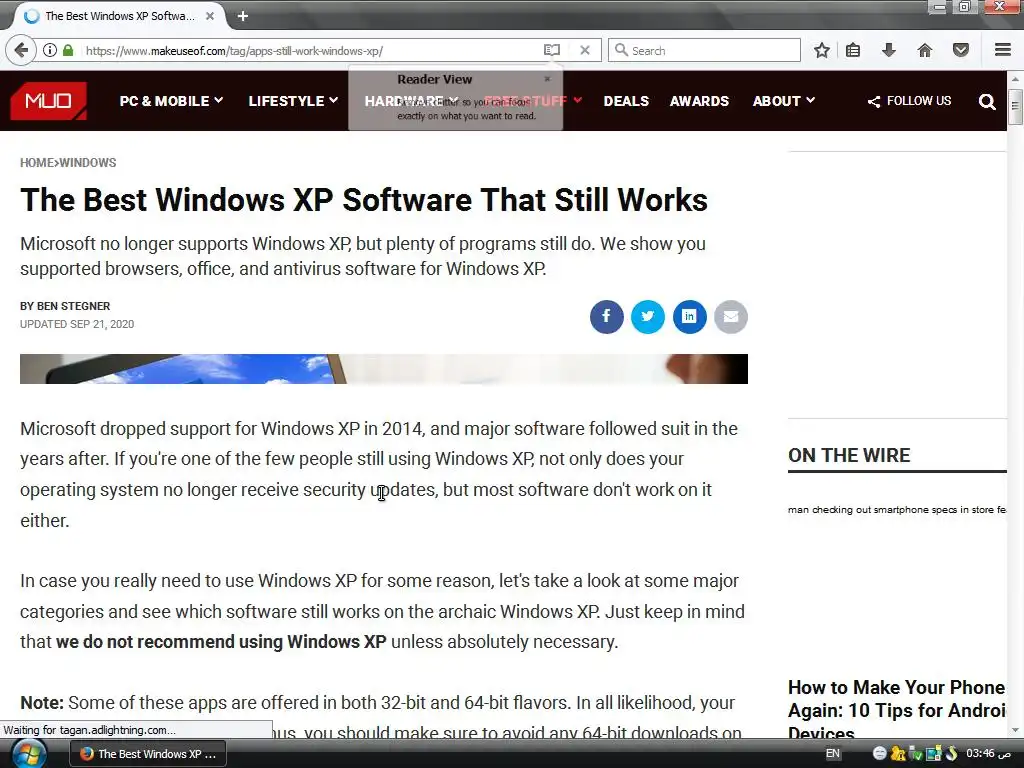The image size is (1024, 768).
Task: Go back with the browser back arrow
Action: pos(21,50)
